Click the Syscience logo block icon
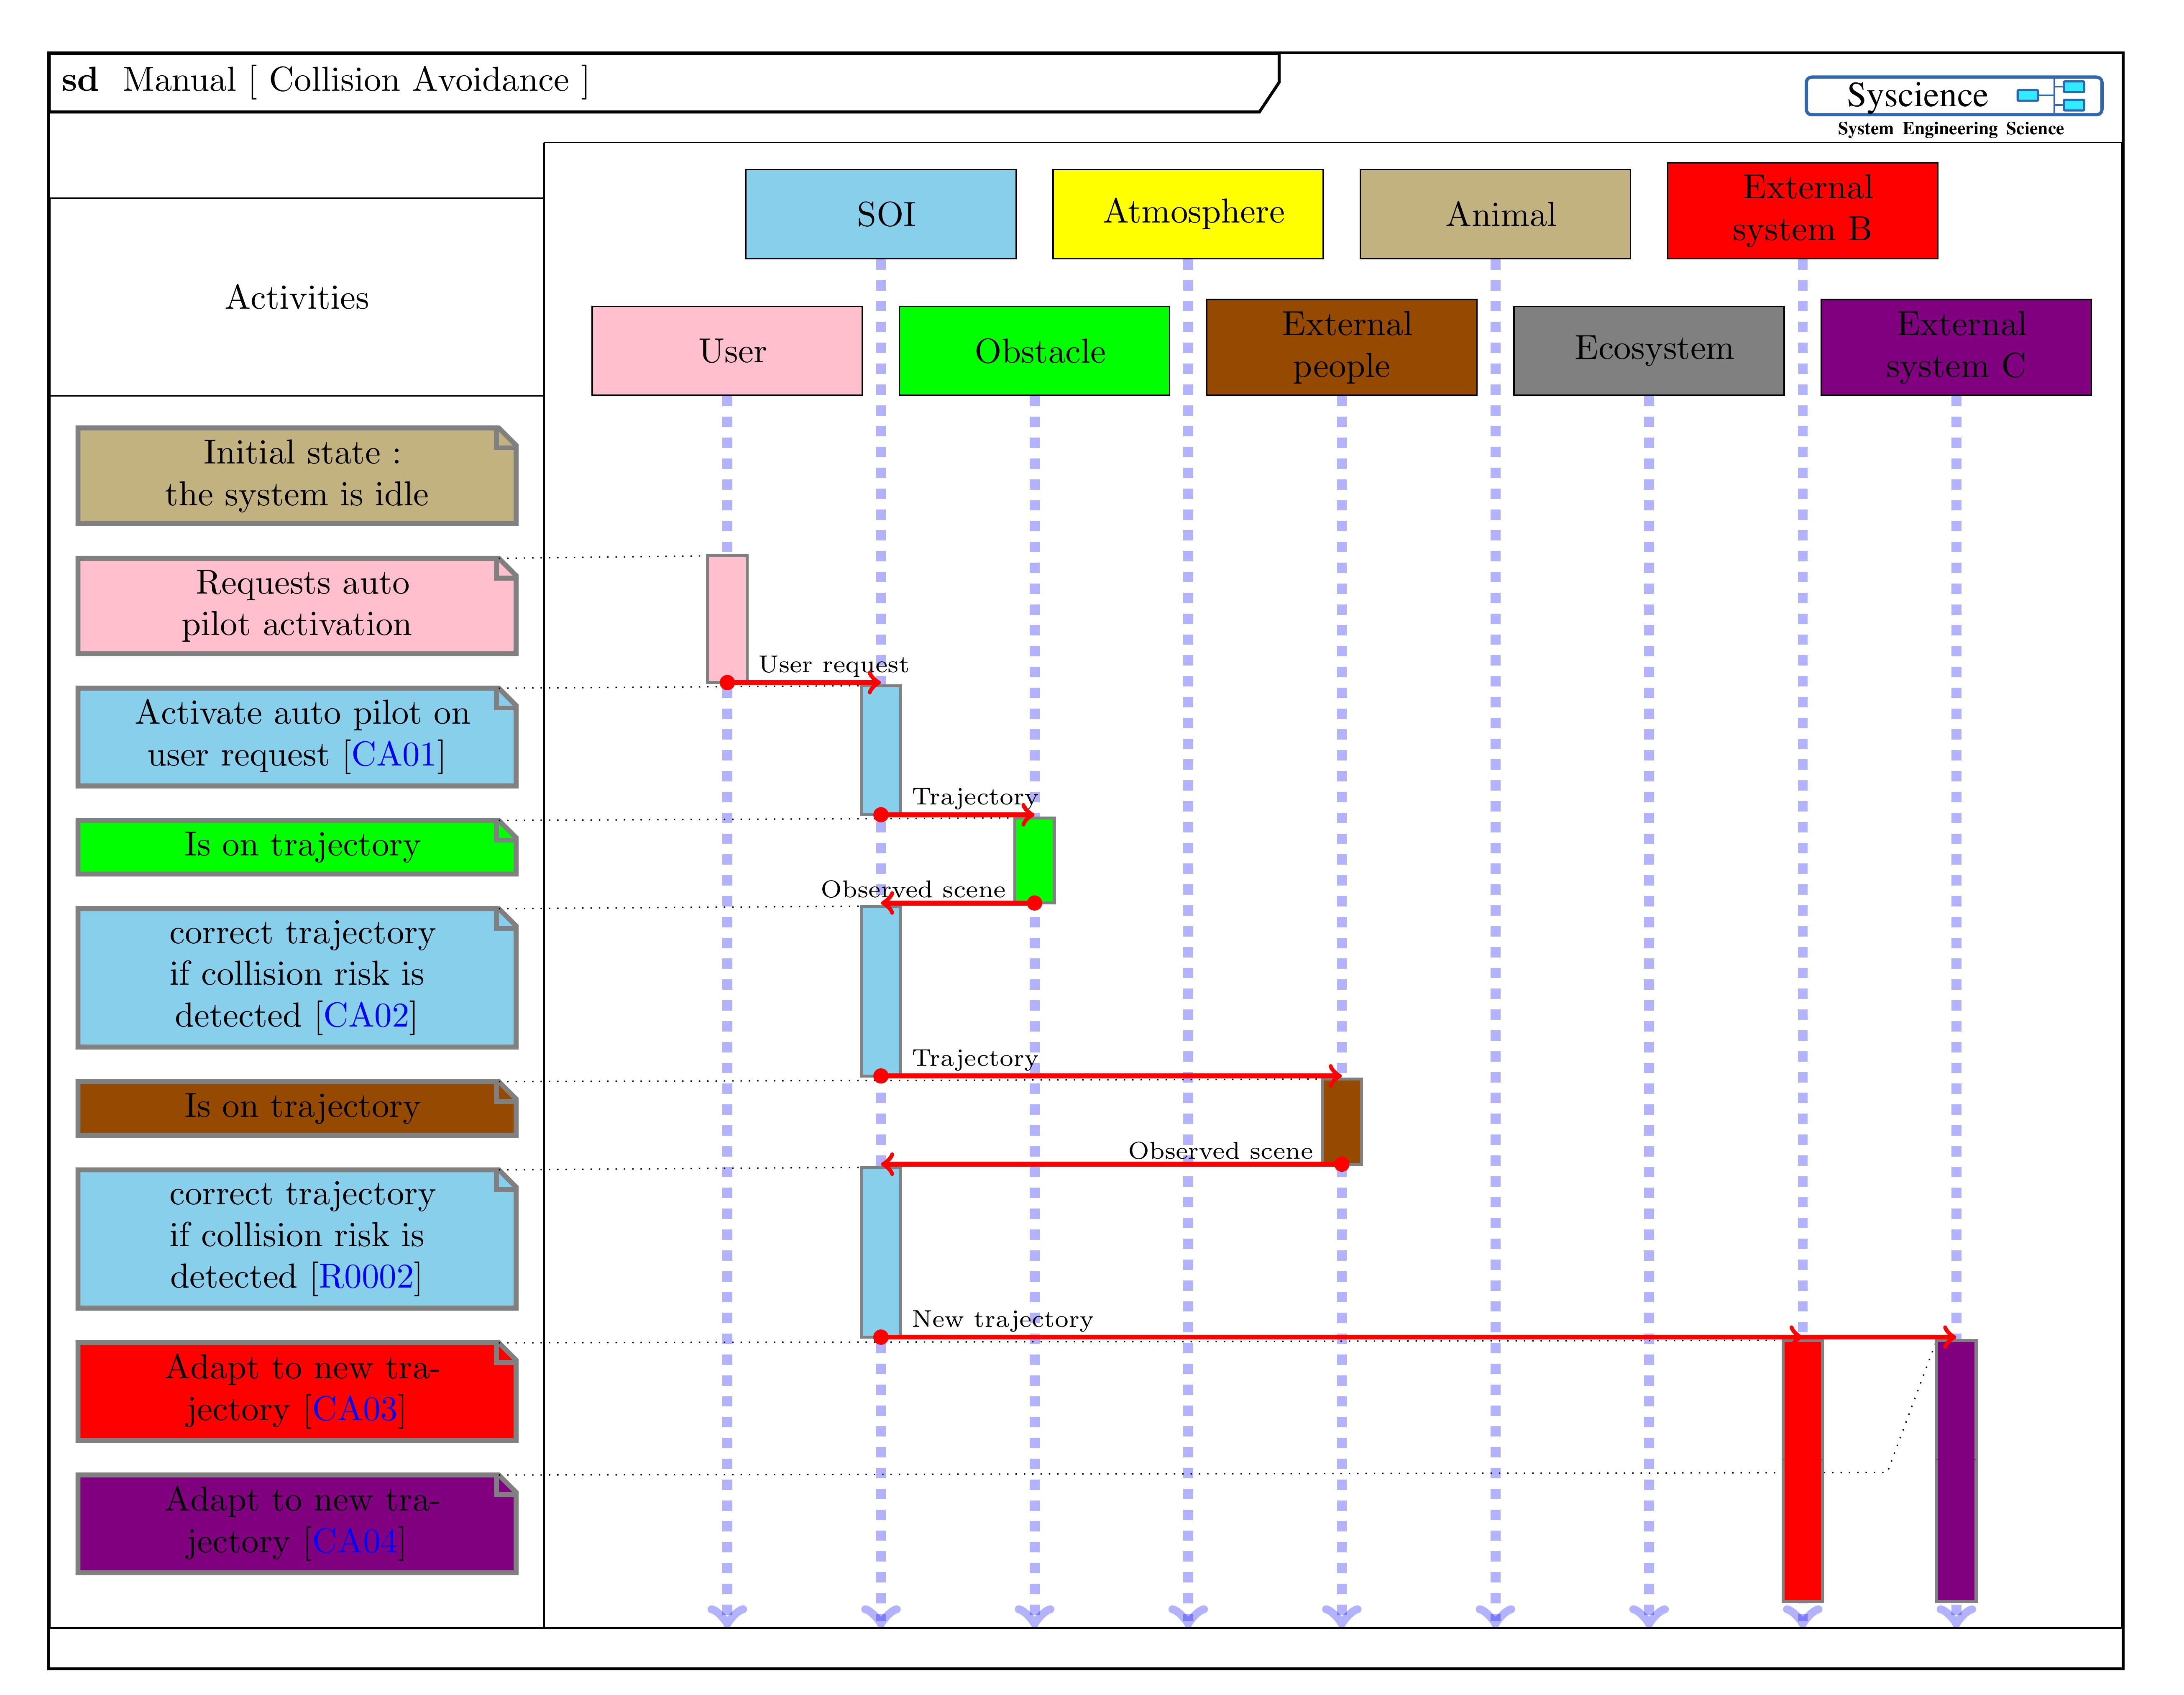This screenshot has width=2184, height=1695. click(2051, 95)
